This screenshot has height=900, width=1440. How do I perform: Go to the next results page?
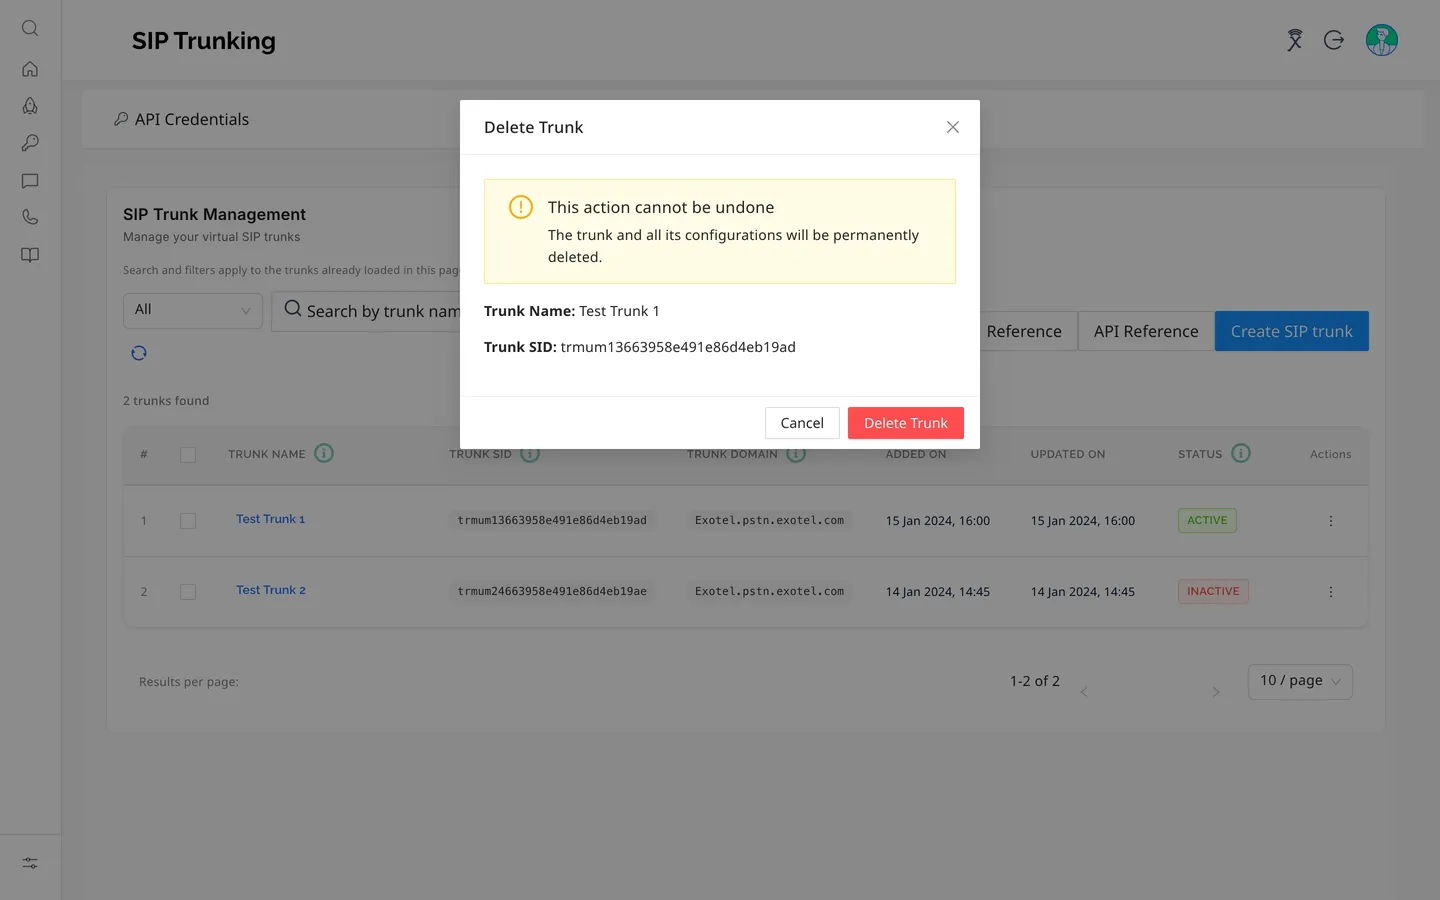pyautogui.click(x=1216, y=692)
